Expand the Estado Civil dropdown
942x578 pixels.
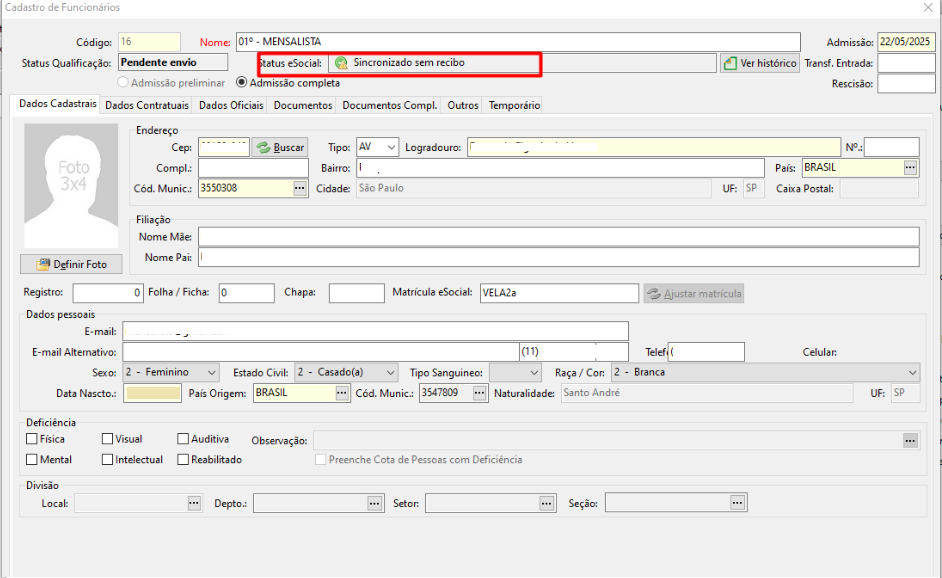click(x=390, y=373)
